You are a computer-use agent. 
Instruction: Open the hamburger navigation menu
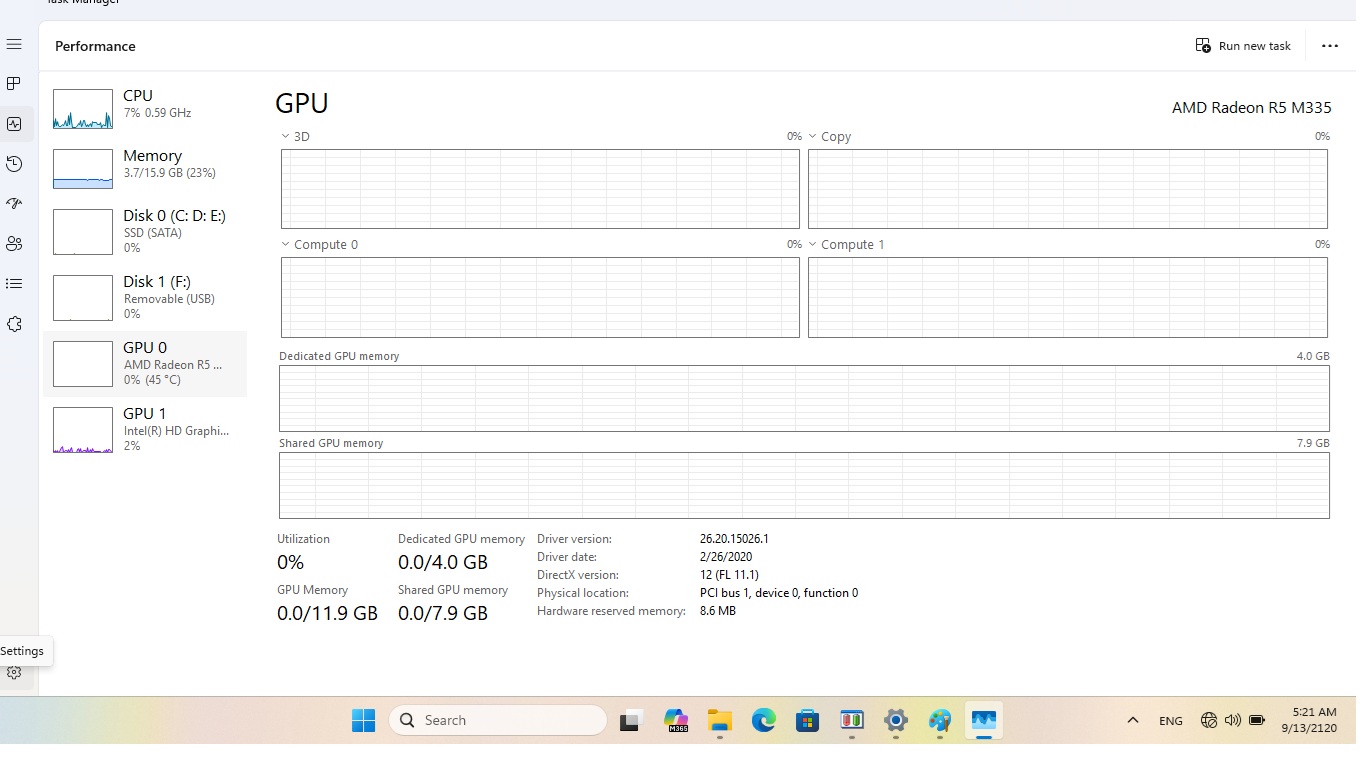coord(14,45)
